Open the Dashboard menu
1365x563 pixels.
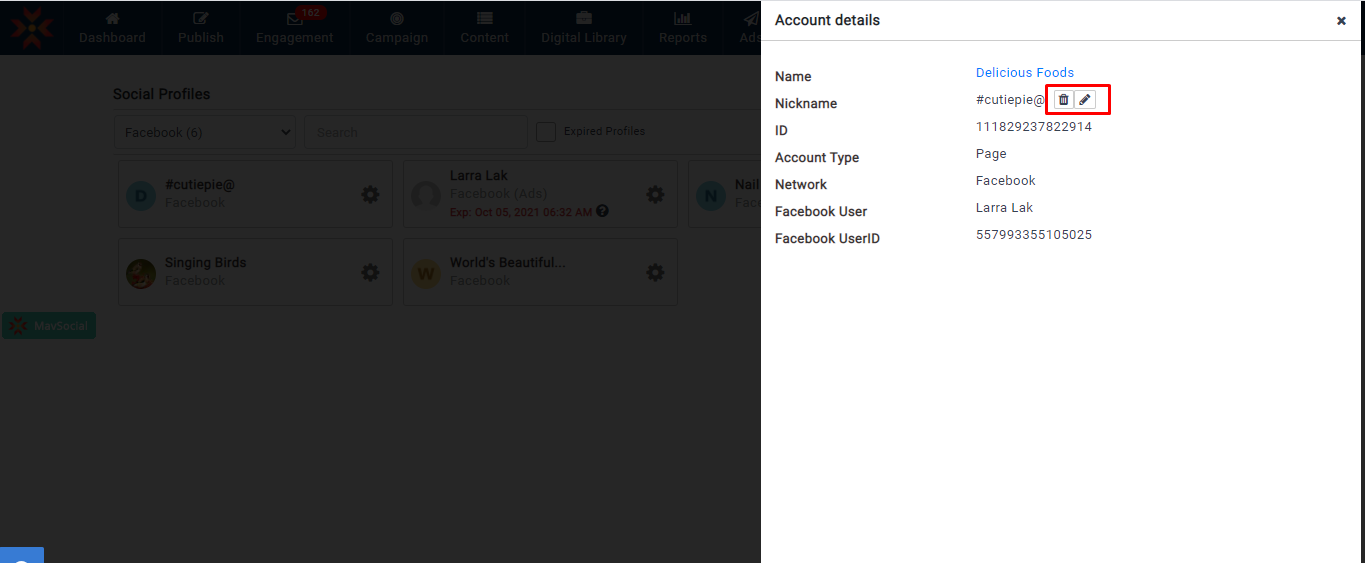[x=112, y=28]
